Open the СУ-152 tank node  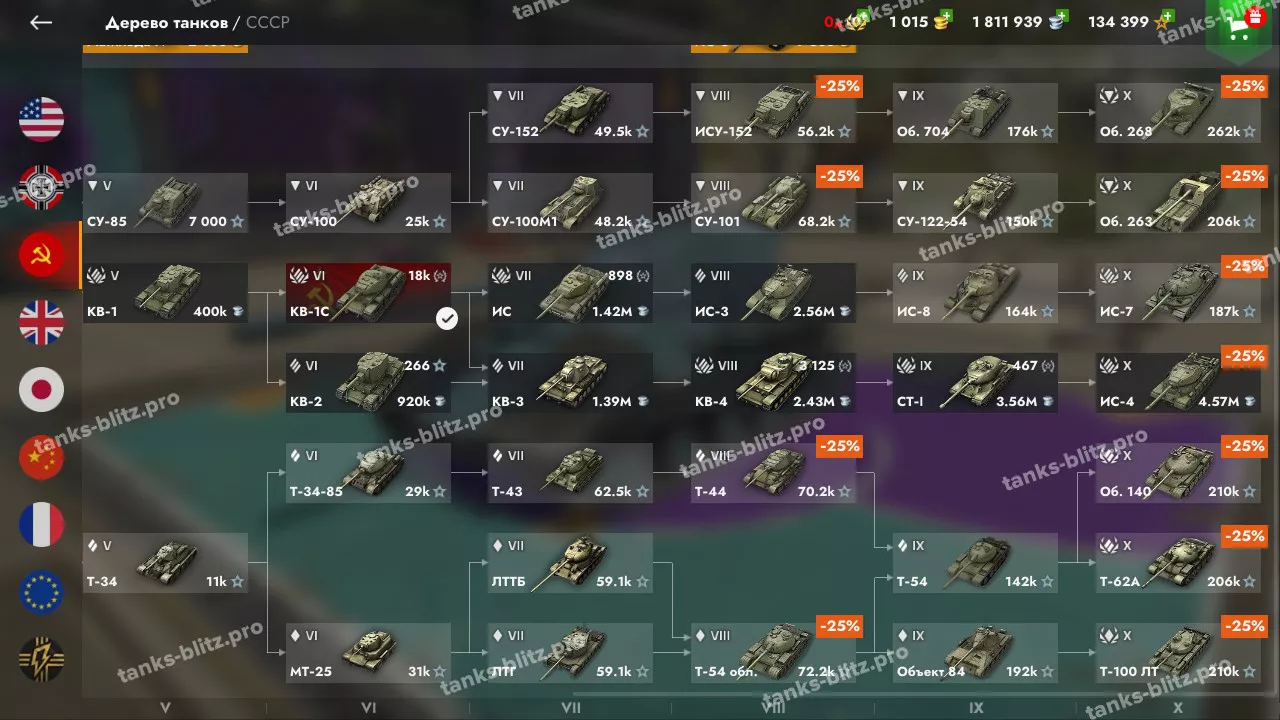570,113
